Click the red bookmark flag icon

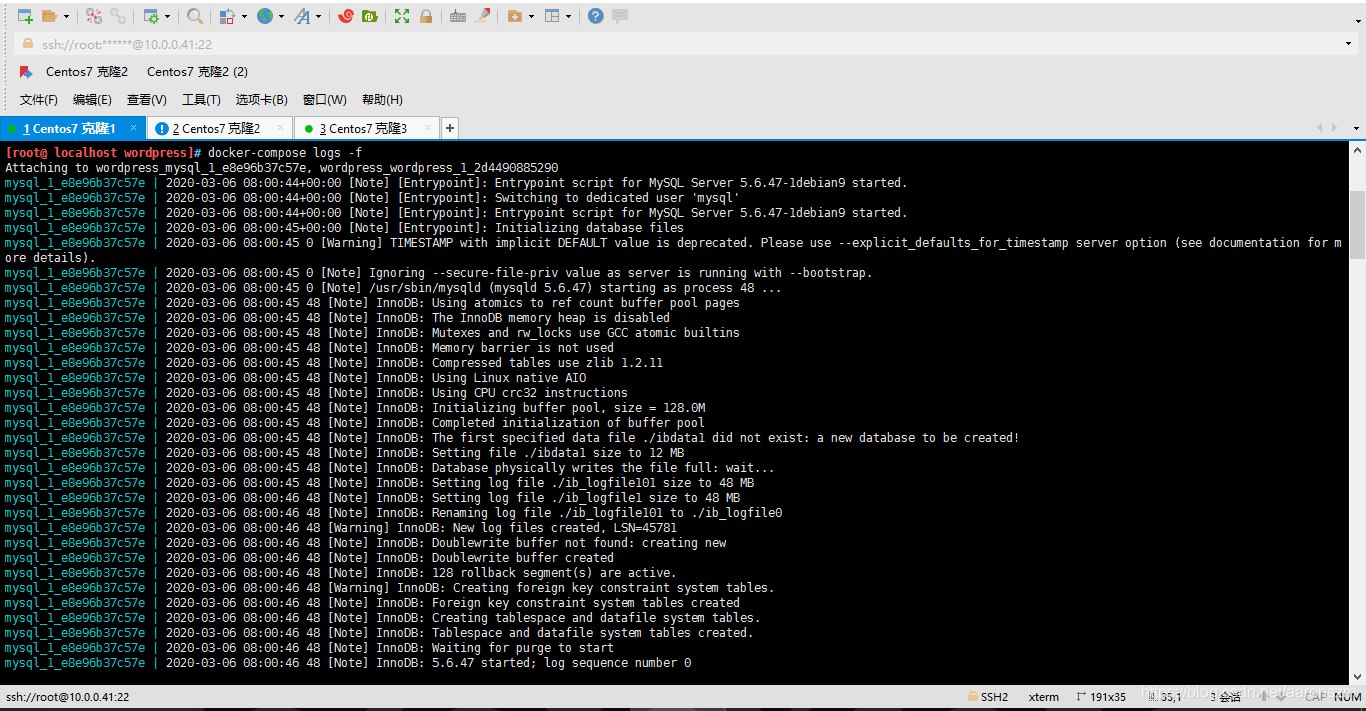26,72
